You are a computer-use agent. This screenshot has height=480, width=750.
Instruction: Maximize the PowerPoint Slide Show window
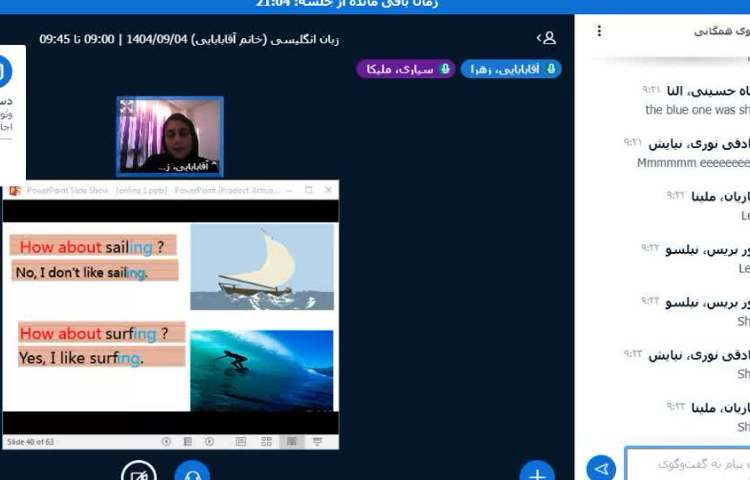click(309, 190)
